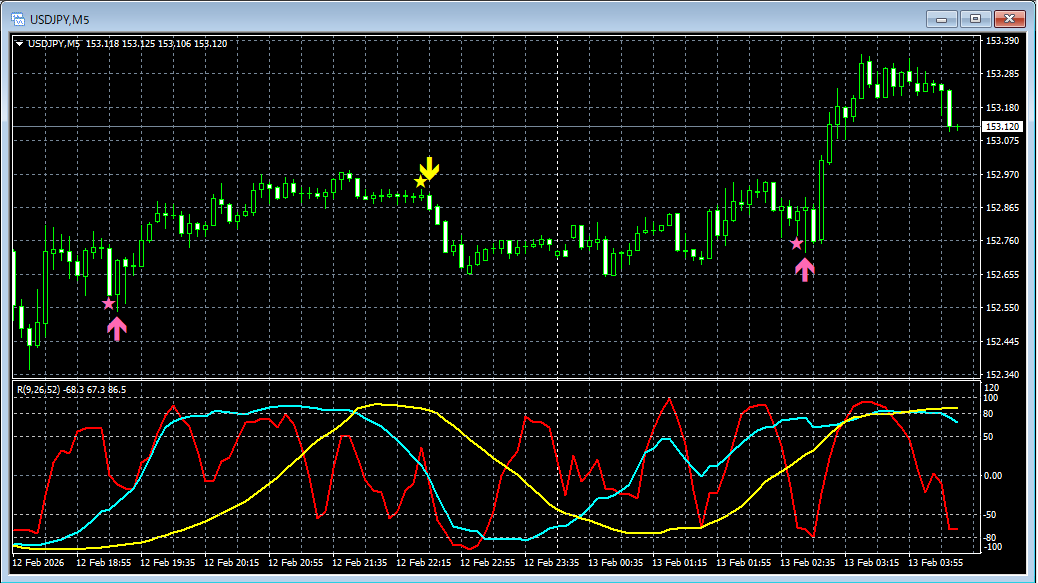Minimize the USDJPY,M5 chart window
Image resolution: width=1038 pixels, height=583 pixels.
941,19
